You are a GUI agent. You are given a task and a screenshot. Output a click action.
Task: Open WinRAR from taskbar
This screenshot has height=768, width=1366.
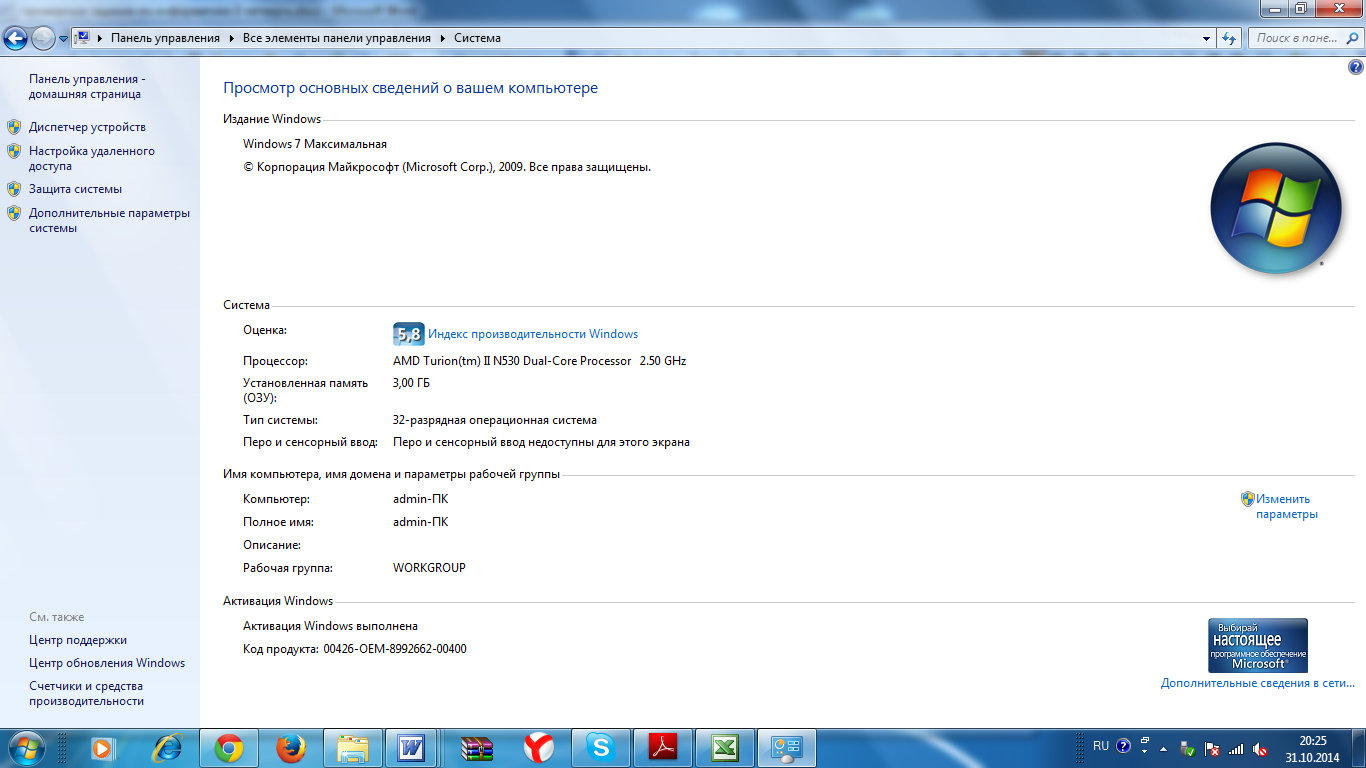(477, 747)
